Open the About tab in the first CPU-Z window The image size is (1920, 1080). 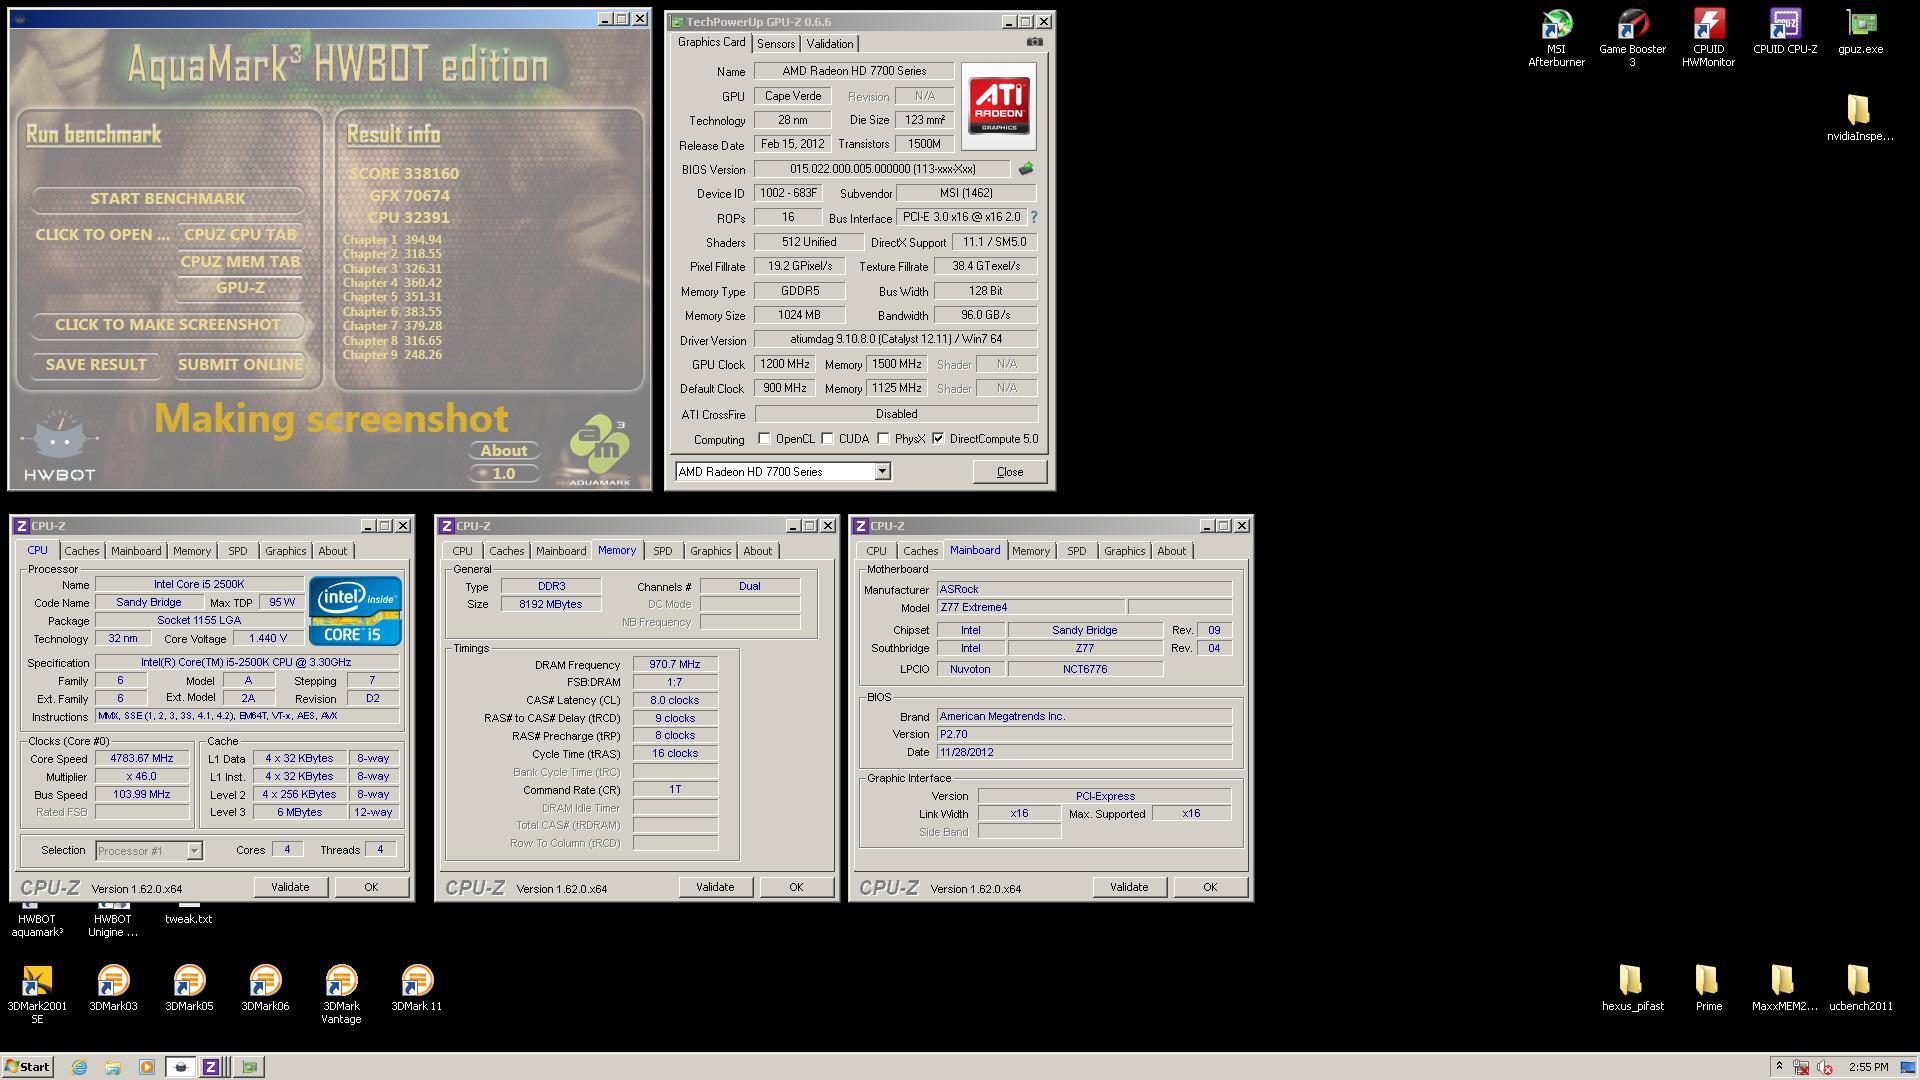click(x=333, y=551)
